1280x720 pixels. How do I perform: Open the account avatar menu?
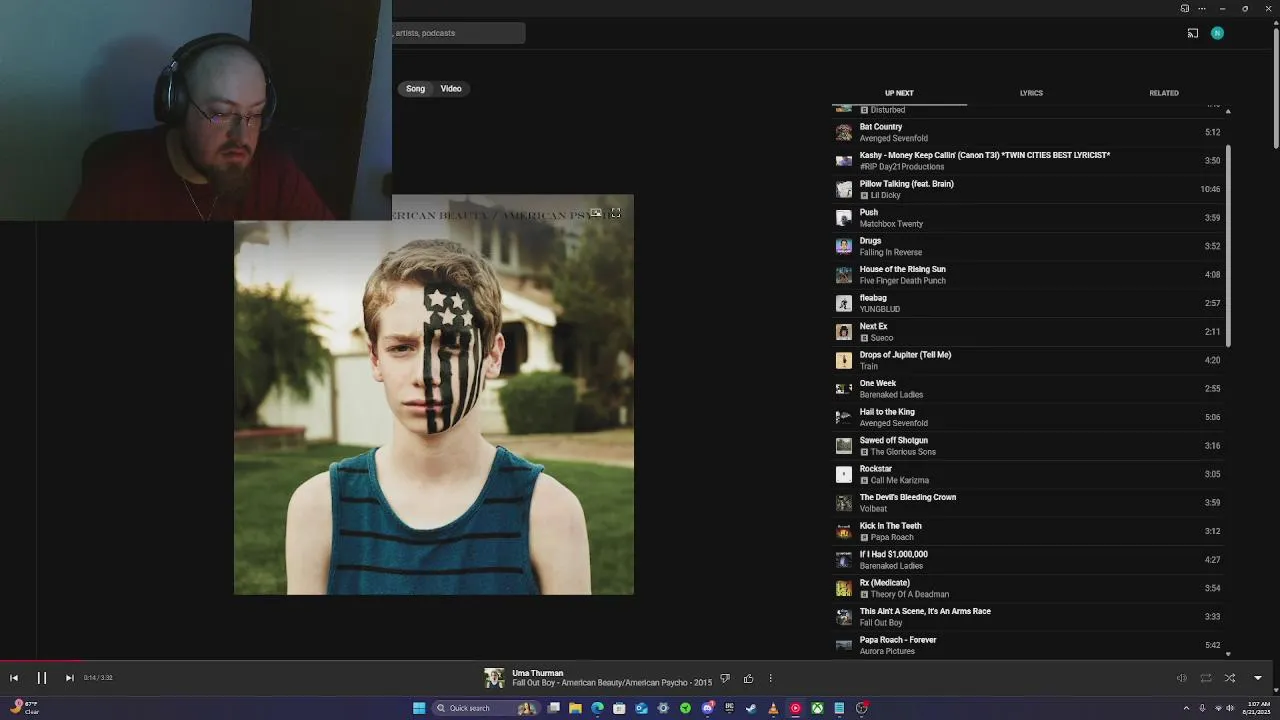click(x=1217, y=33)
